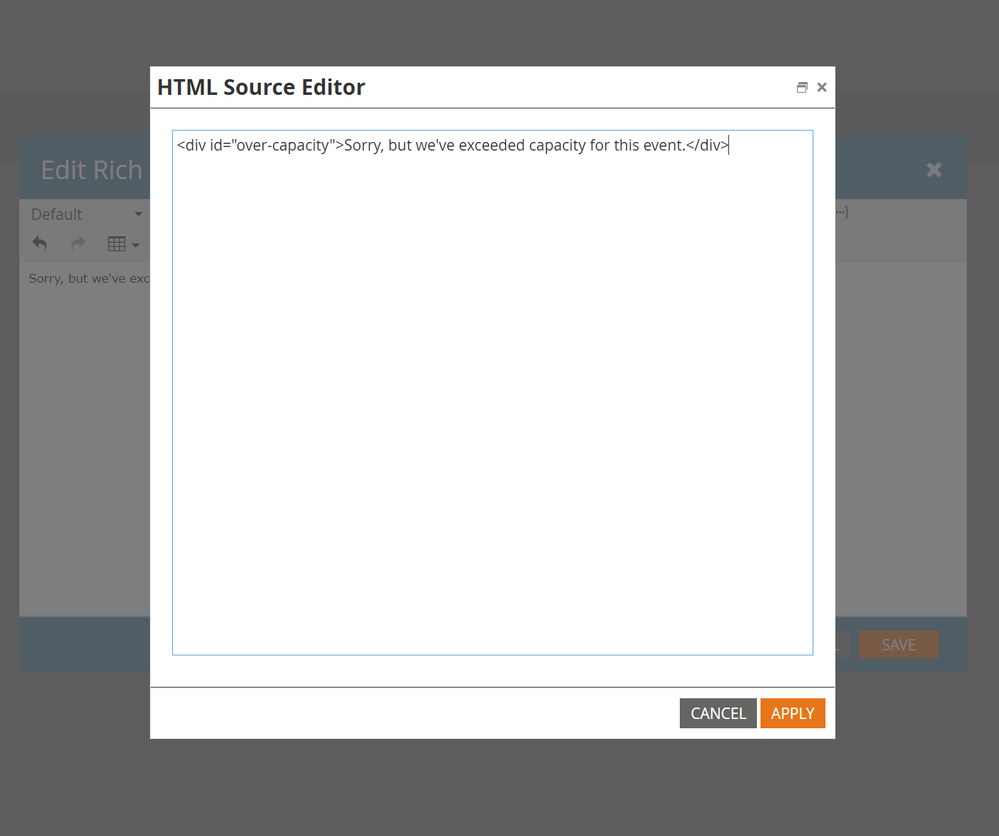Click the redo arrow icon
This screenshot has width=999, height=836.
78,244
